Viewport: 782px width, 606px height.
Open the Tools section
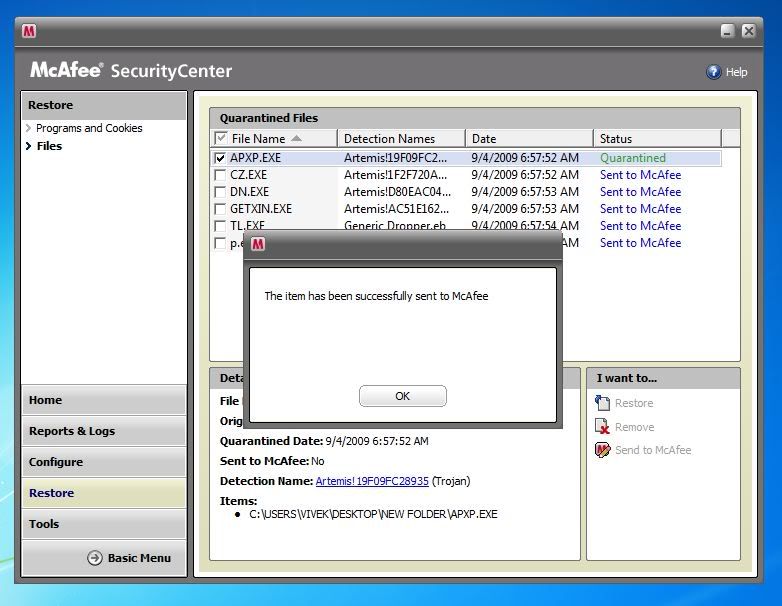(104, 524)
